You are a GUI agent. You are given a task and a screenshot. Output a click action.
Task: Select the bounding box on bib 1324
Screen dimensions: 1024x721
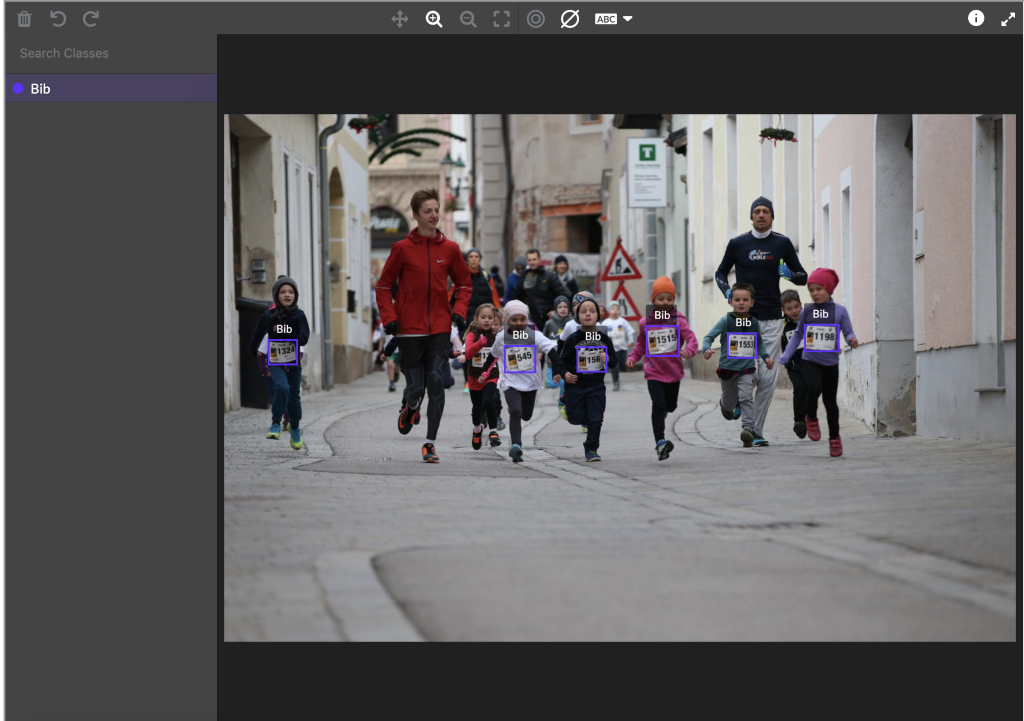283,352
